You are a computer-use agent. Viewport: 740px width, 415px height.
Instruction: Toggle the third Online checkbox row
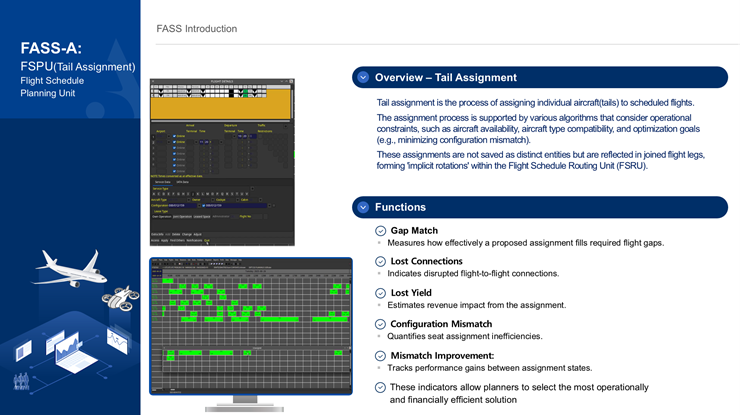coord(175,150)
